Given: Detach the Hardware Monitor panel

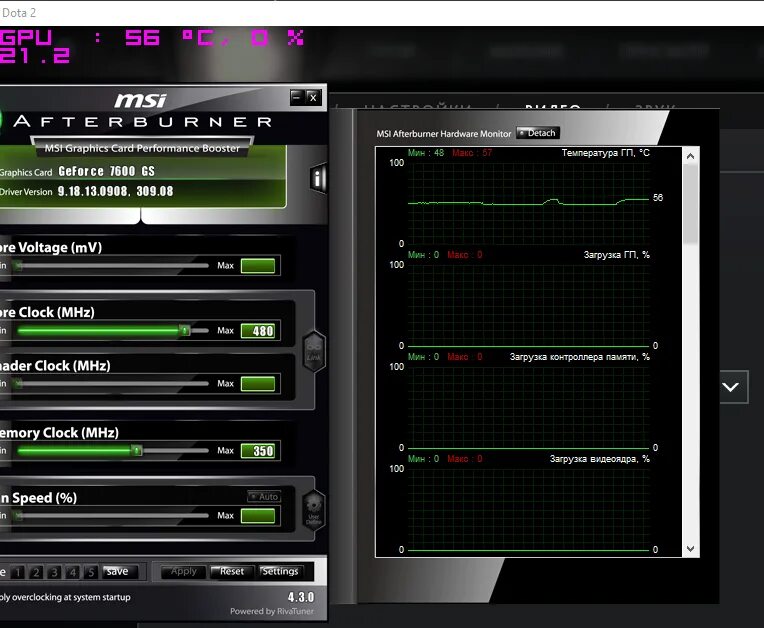Looking at the screenshot, I should [x=538, y=133].
